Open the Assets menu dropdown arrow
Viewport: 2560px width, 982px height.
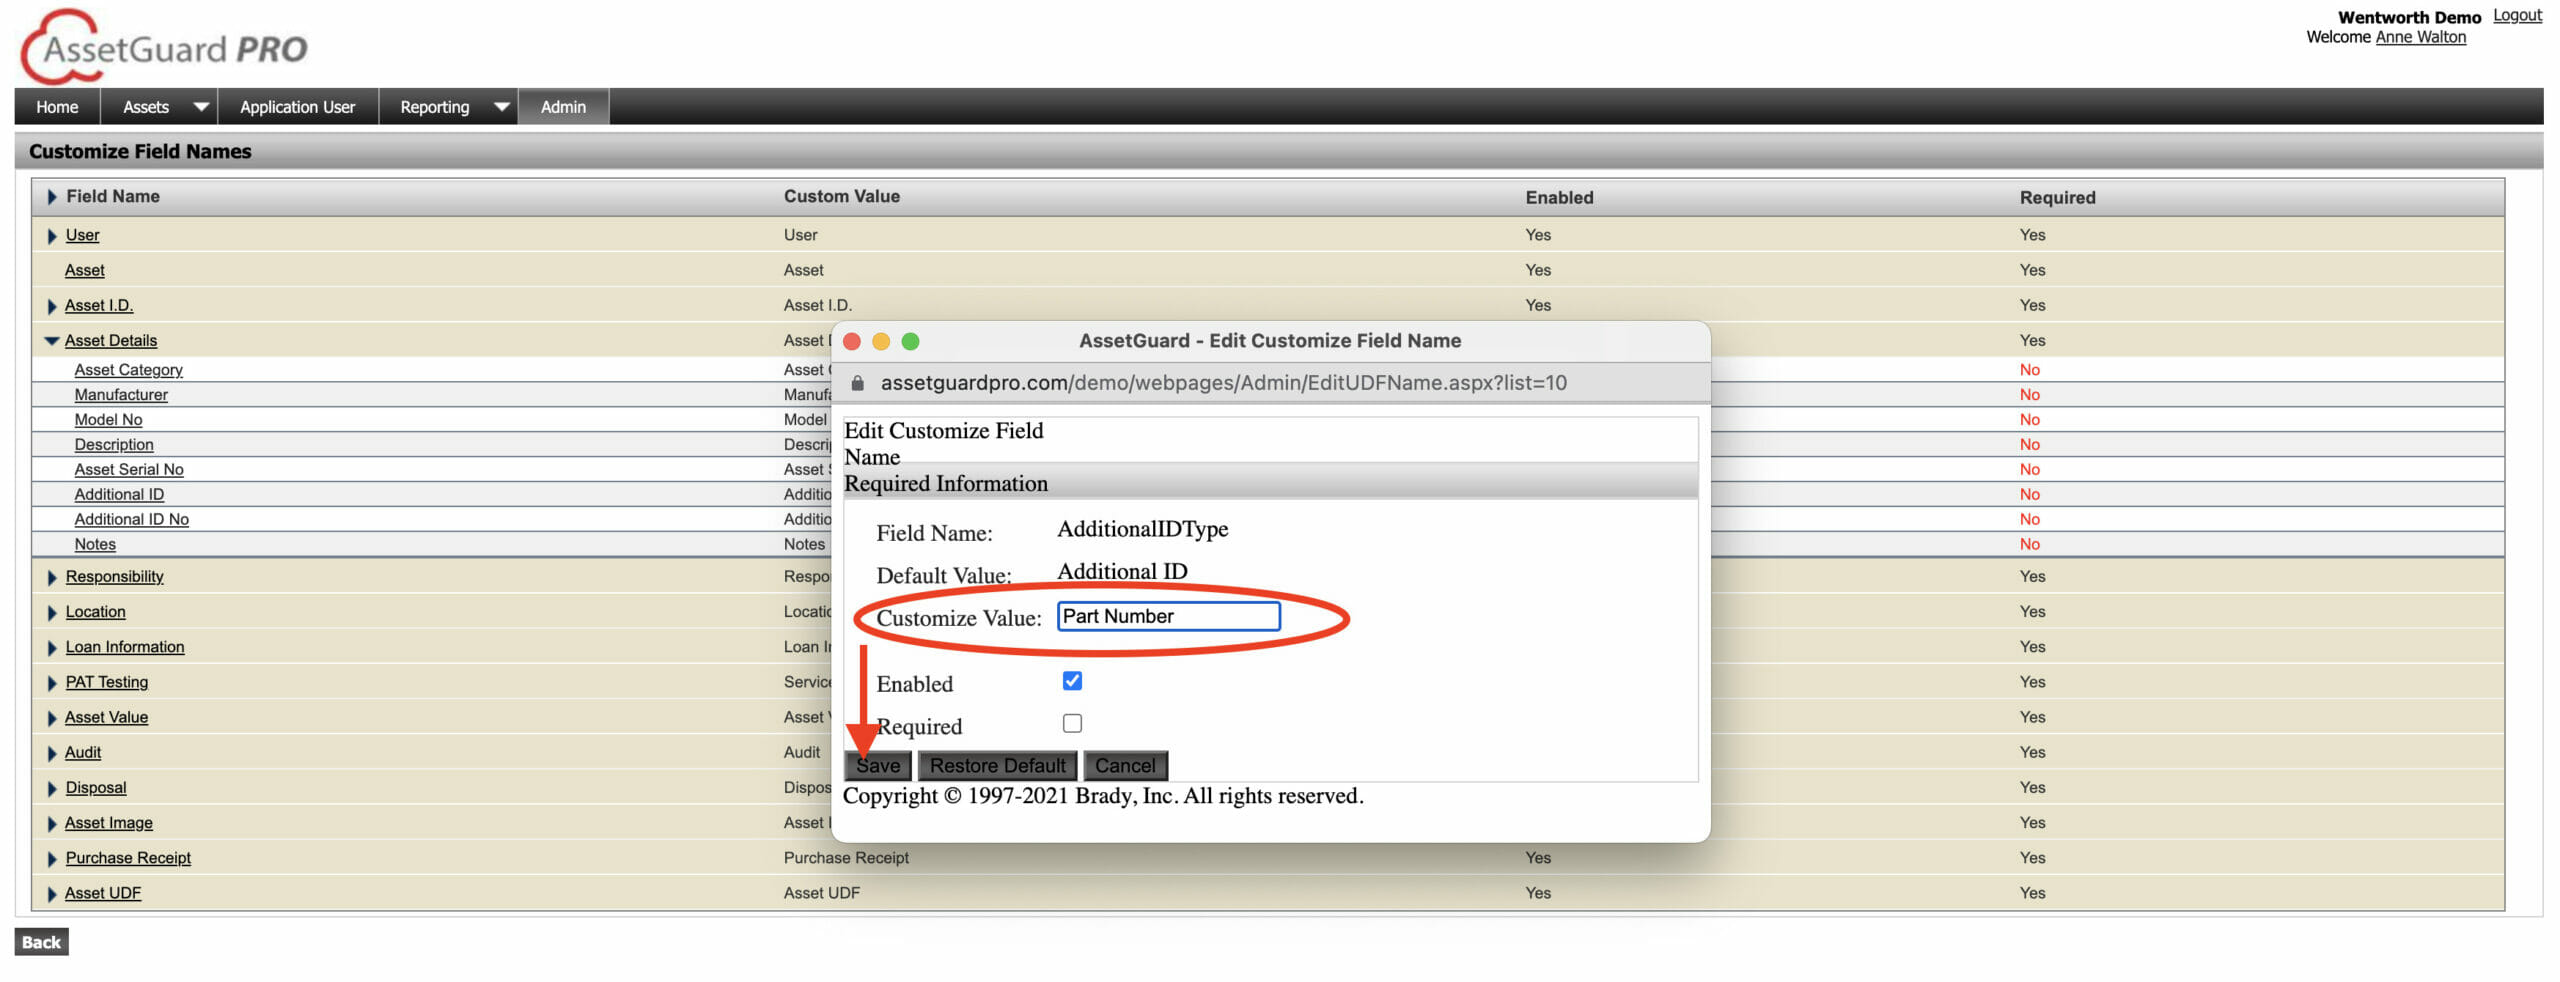pos(201,107)
